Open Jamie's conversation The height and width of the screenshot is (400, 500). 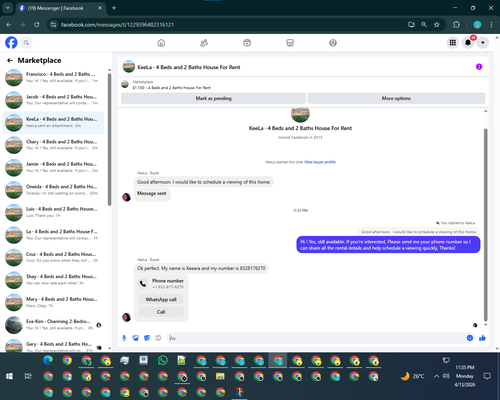pos(53,167)
